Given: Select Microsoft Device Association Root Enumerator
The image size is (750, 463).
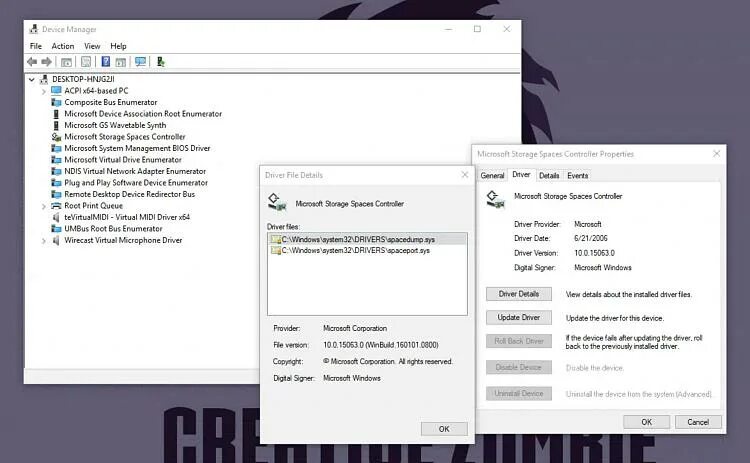Looking at the screenshot, I should click(x=143, y=114).
